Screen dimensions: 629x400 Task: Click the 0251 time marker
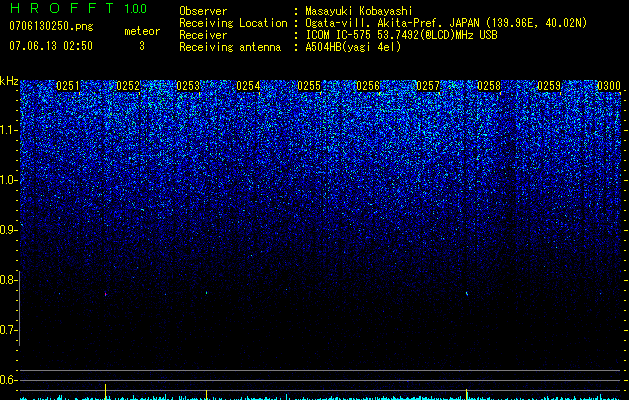(x=68, y=86)
